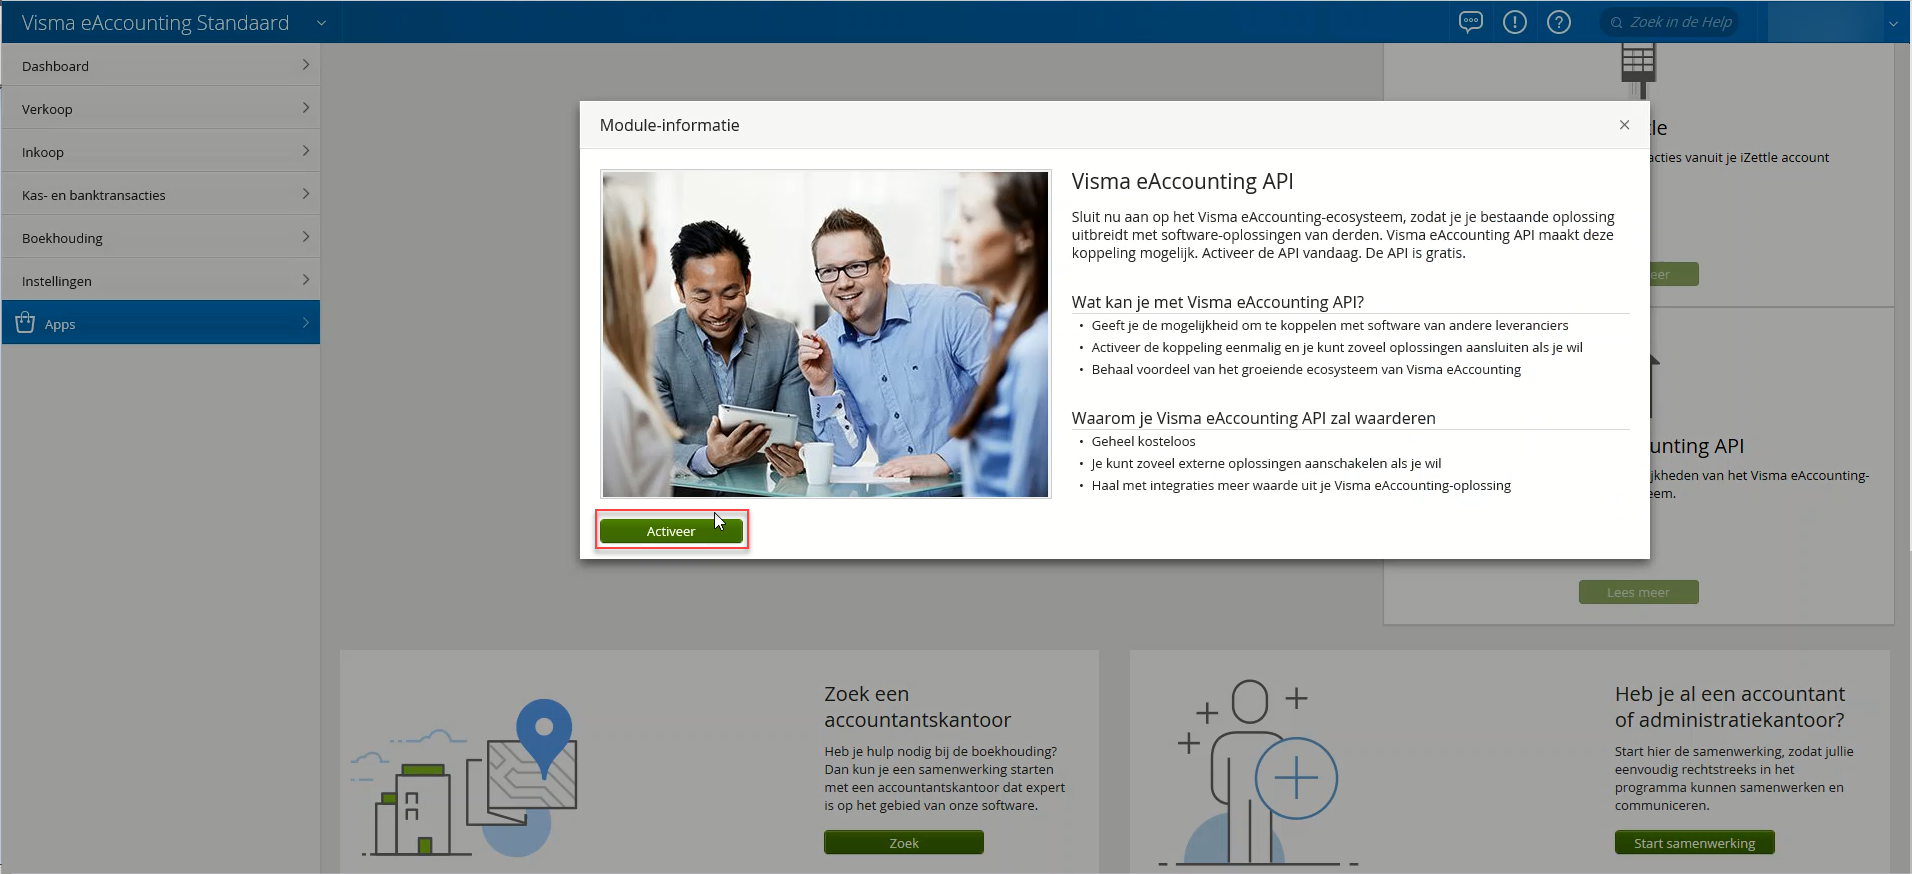1912x874 pixels.
Task: Expand the Instellingen chevron arrow
Action: [x=305, y=280]
